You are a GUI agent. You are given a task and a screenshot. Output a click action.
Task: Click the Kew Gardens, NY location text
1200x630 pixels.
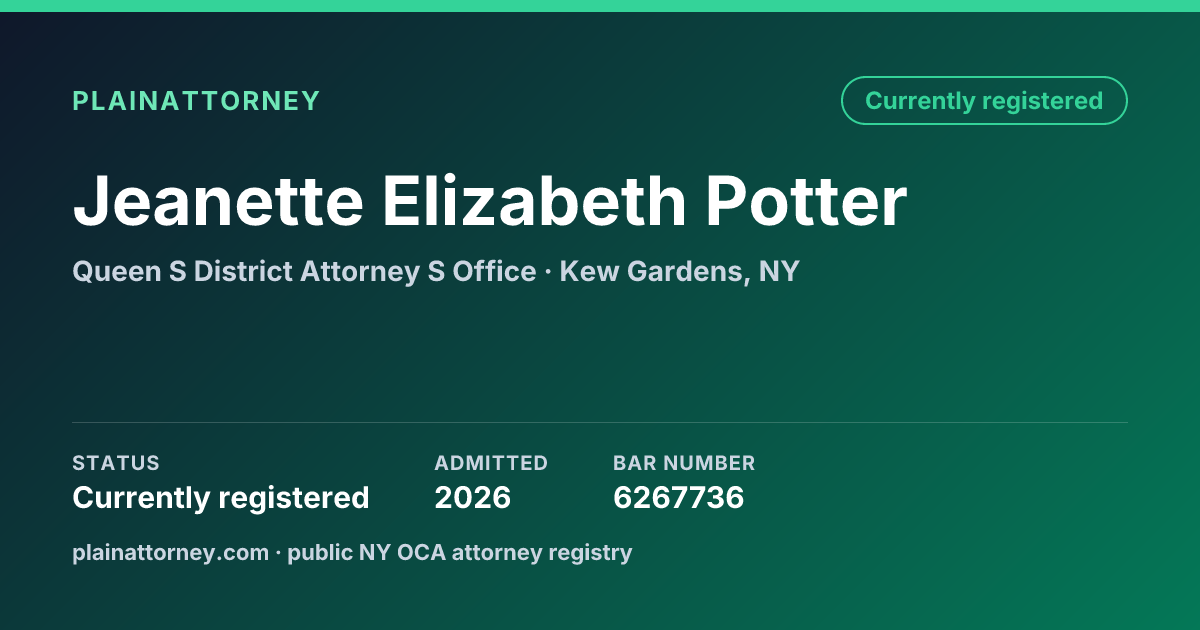(680, 271)
